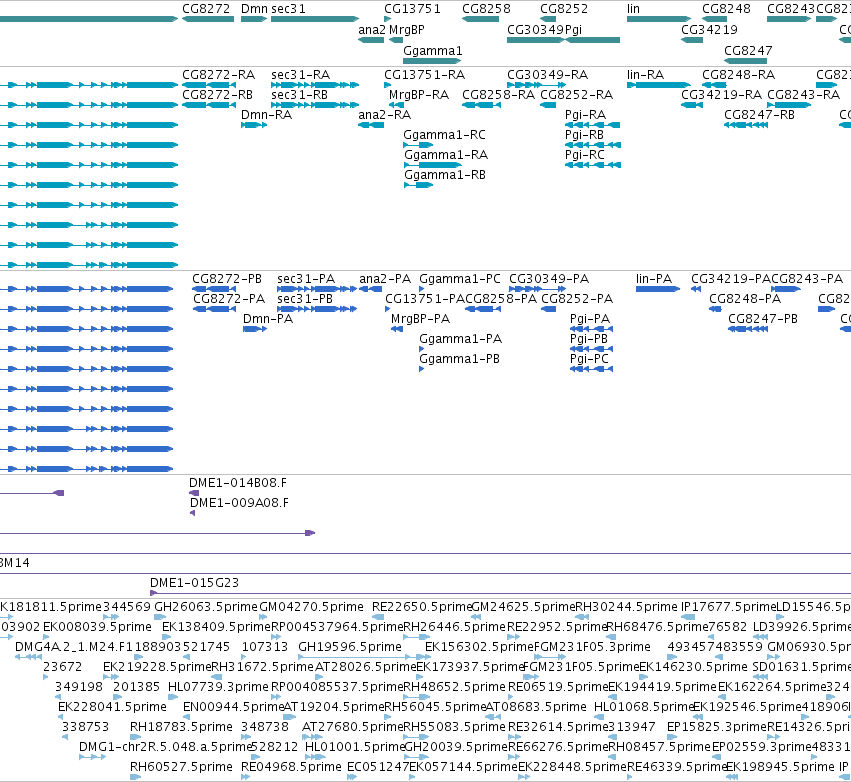Select the Dmn-RA transcript label
The height and width of the screenshot is (782, 851).
266,115
